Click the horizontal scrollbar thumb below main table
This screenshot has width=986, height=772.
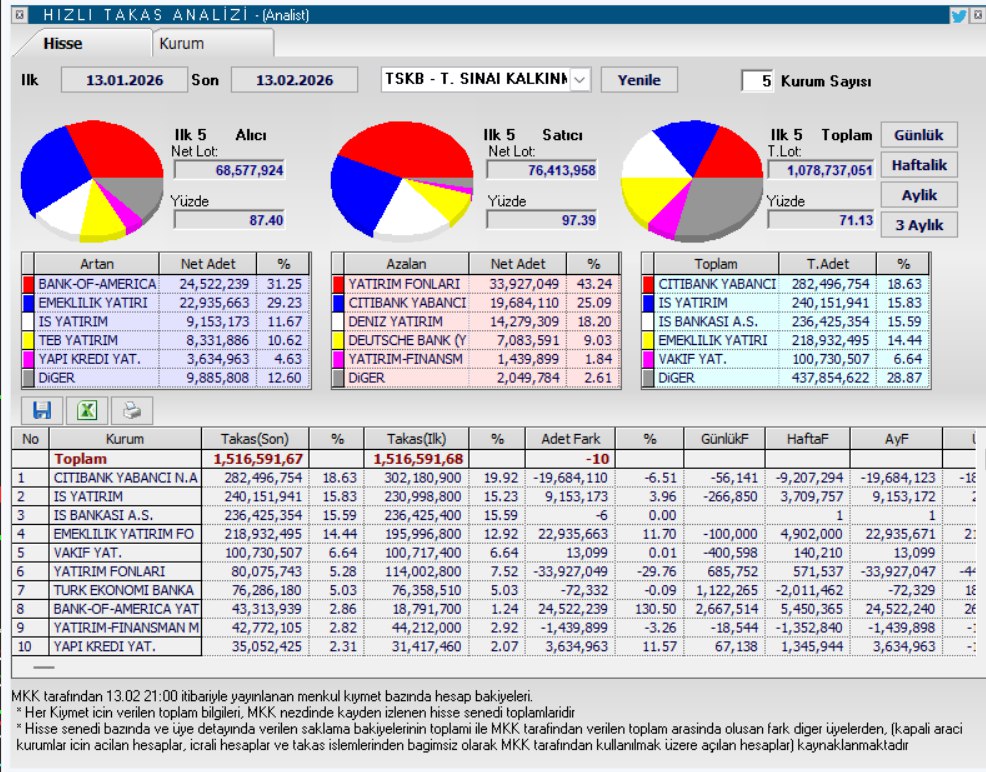pos(44,668)
